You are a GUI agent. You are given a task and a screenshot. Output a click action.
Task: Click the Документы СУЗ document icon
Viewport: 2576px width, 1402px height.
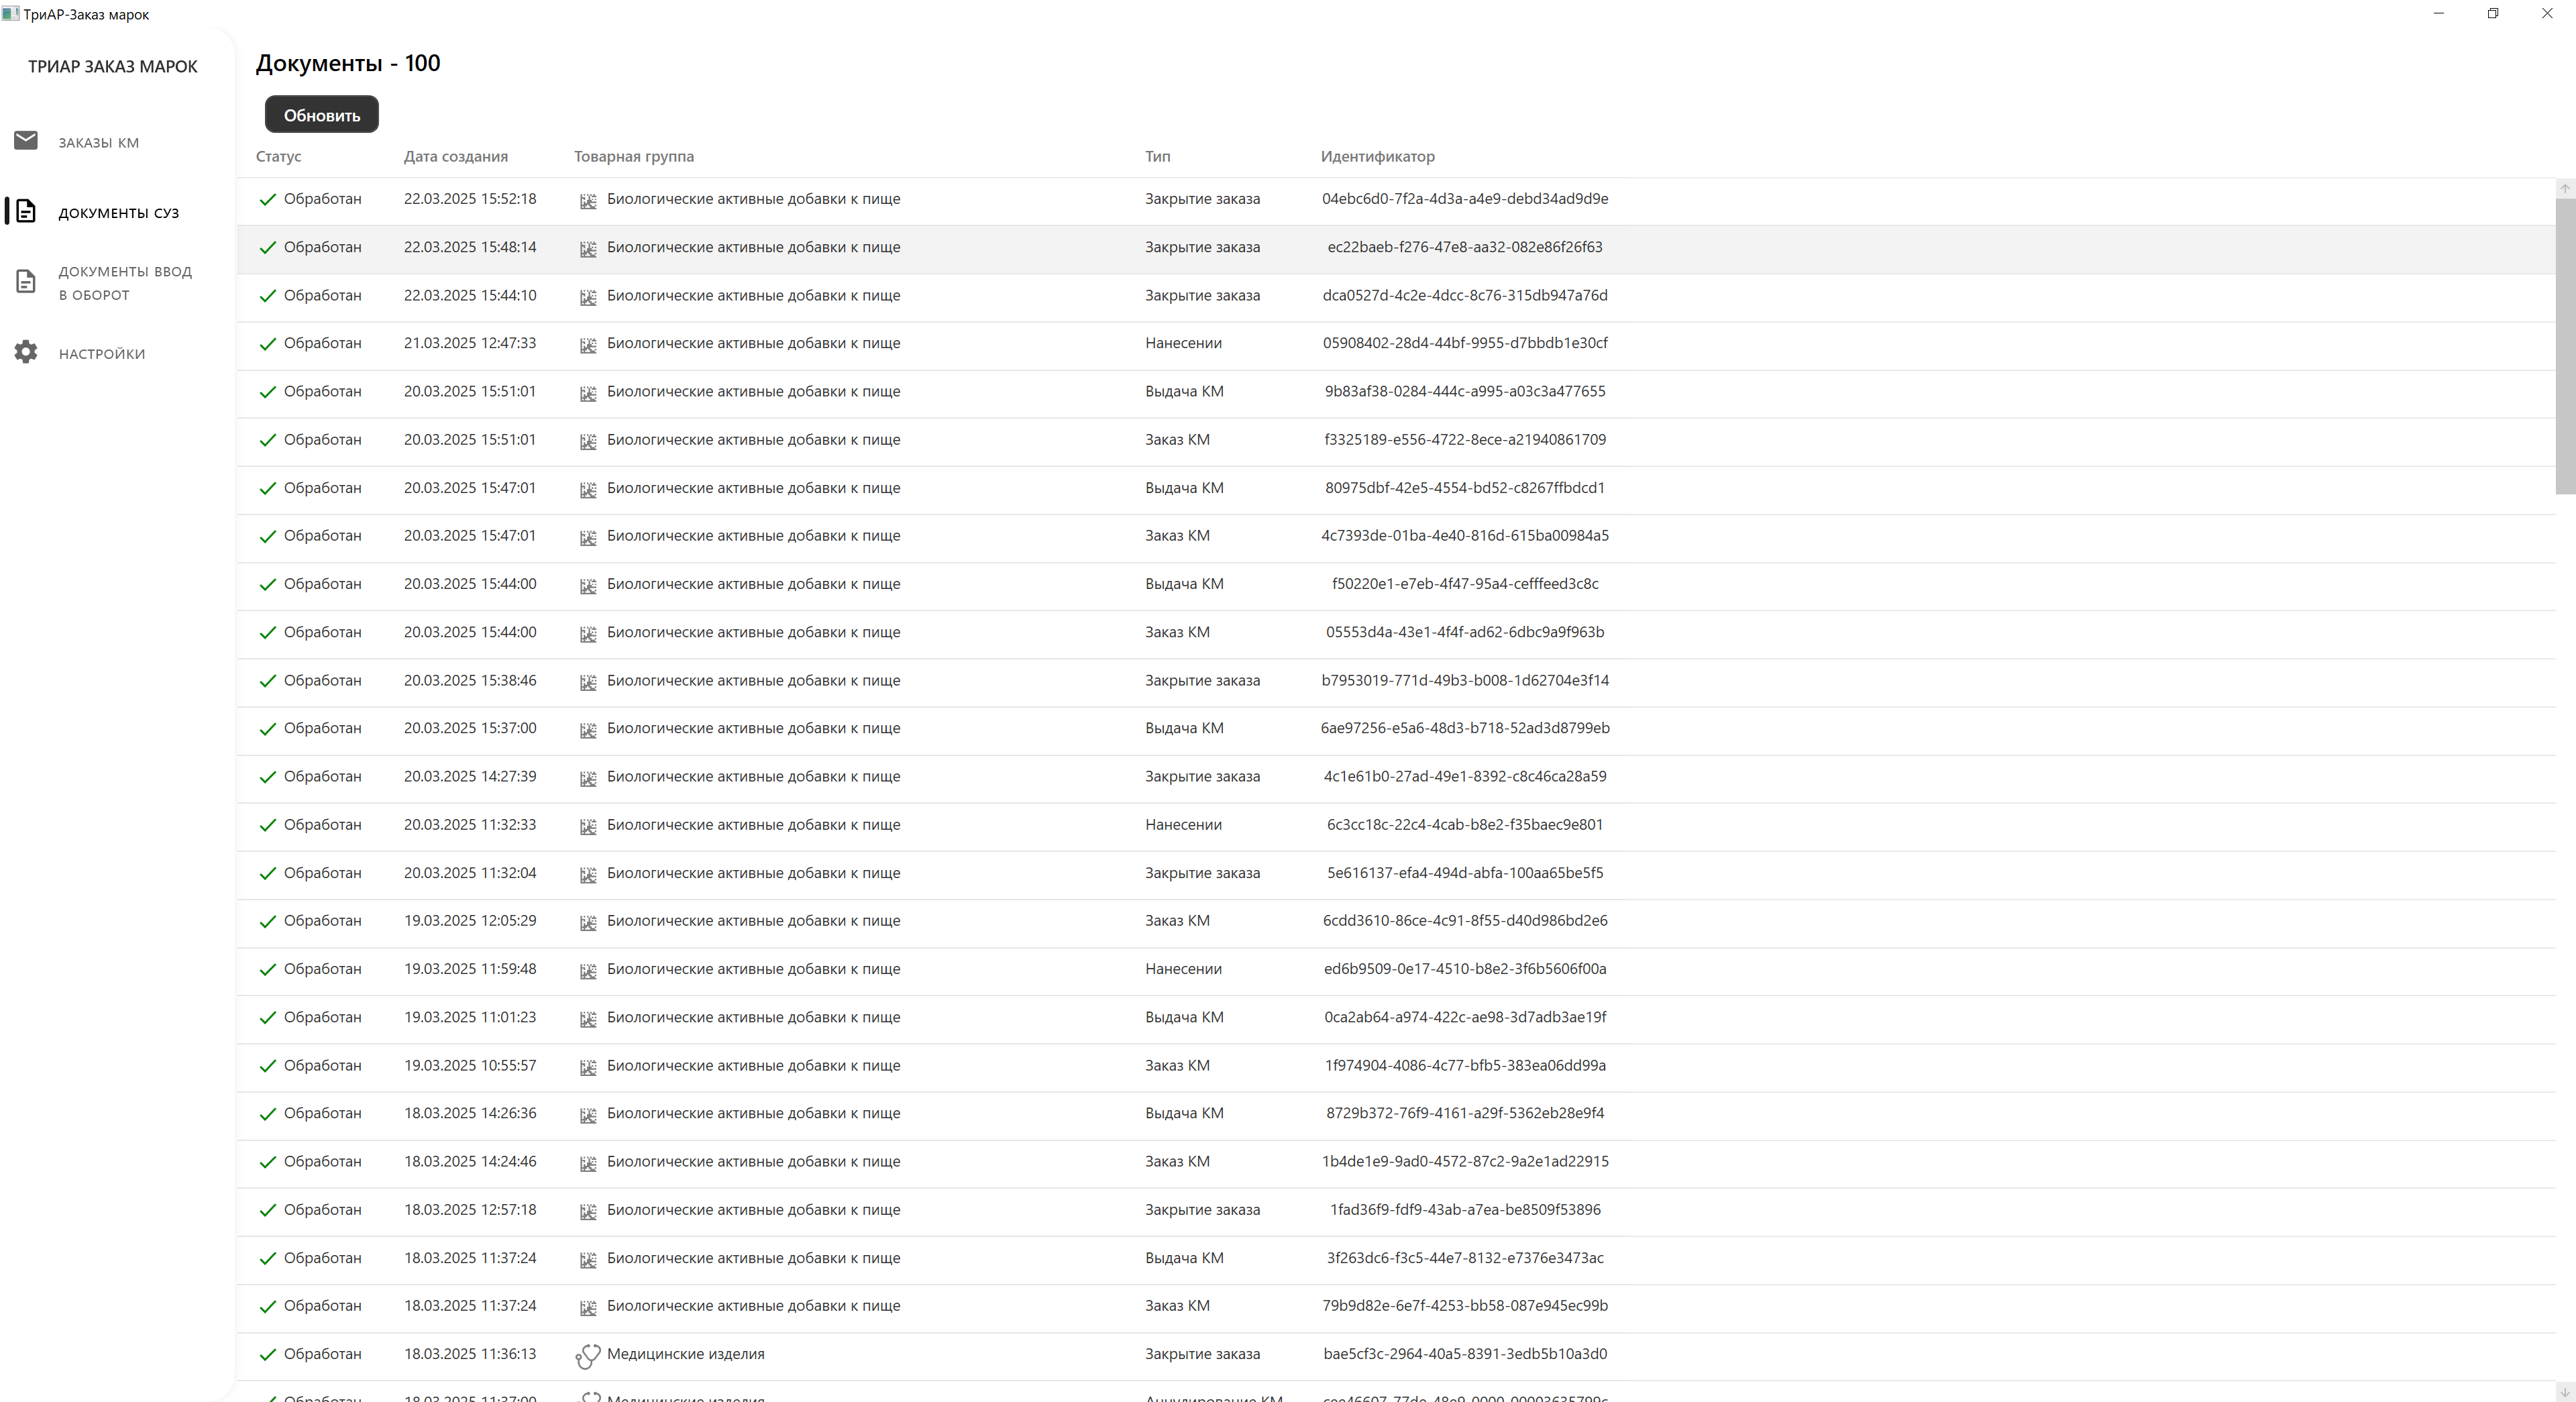click(26, 211)
